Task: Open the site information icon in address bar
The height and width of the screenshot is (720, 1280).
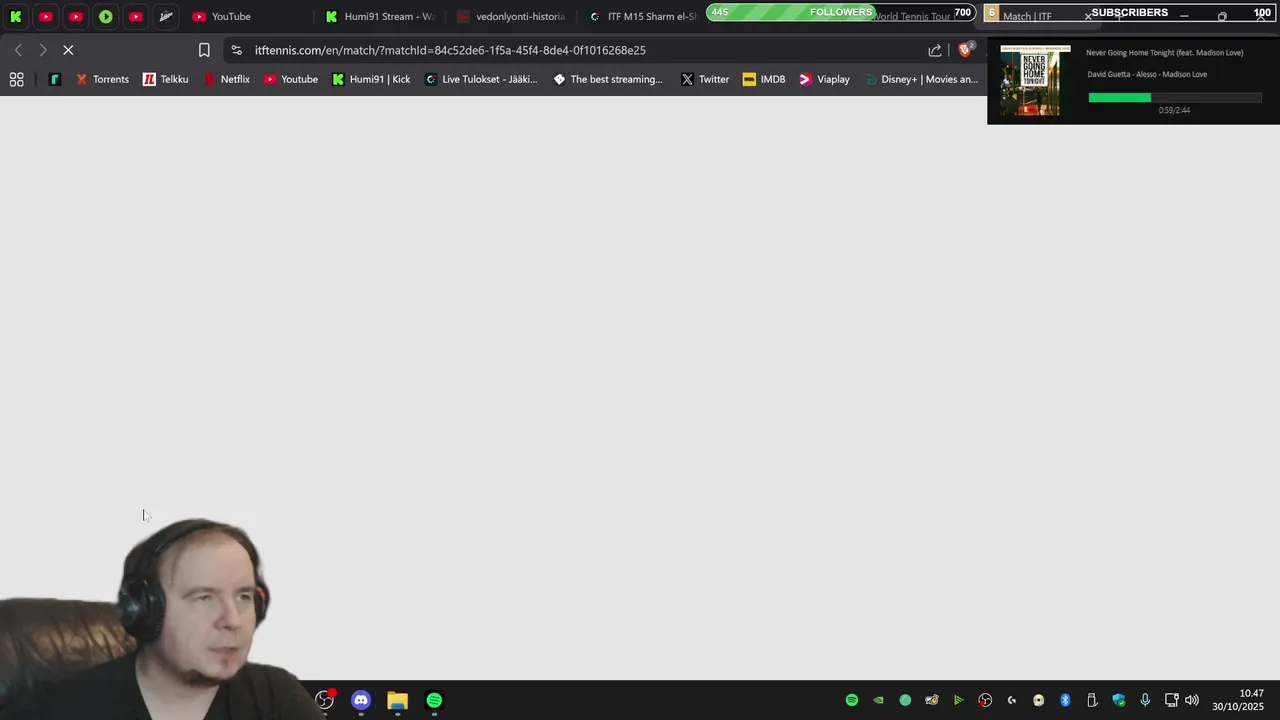Action: pyautogui.click(x=236, y=50)
